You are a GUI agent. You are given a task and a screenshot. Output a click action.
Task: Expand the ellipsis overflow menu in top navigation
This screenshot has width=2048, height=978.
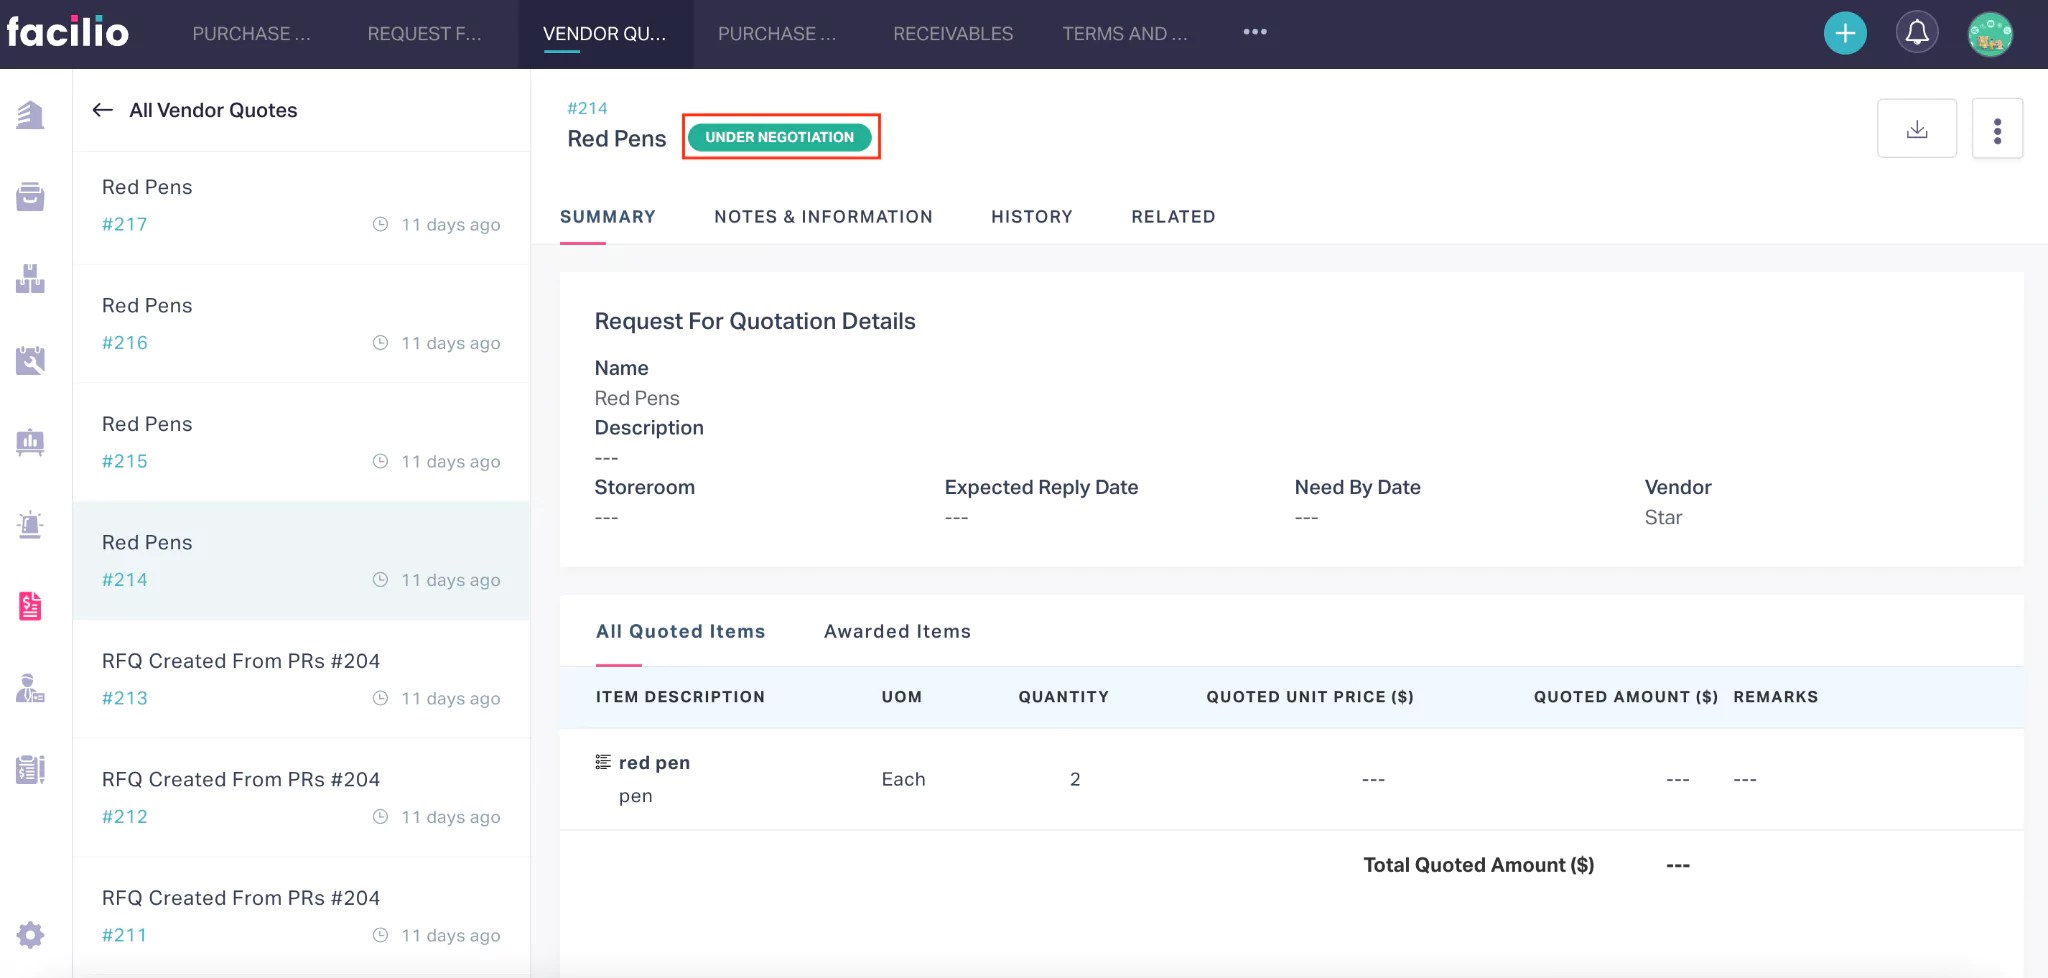click(1254, 32)
